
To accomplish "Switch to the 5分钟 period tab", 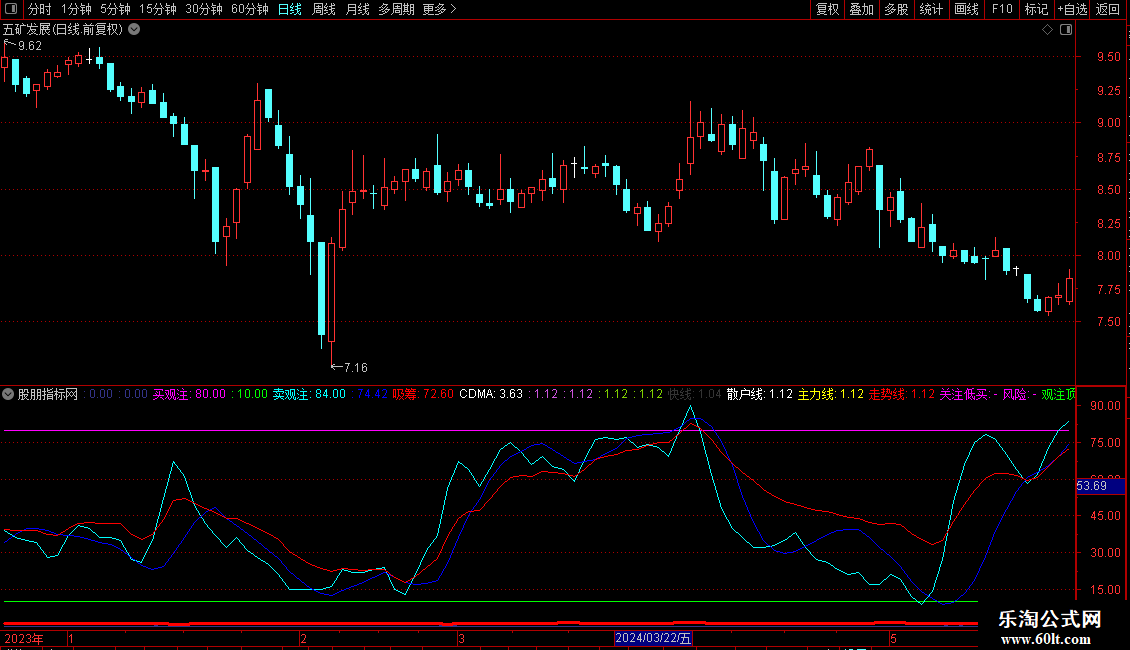I will point(115,9).
